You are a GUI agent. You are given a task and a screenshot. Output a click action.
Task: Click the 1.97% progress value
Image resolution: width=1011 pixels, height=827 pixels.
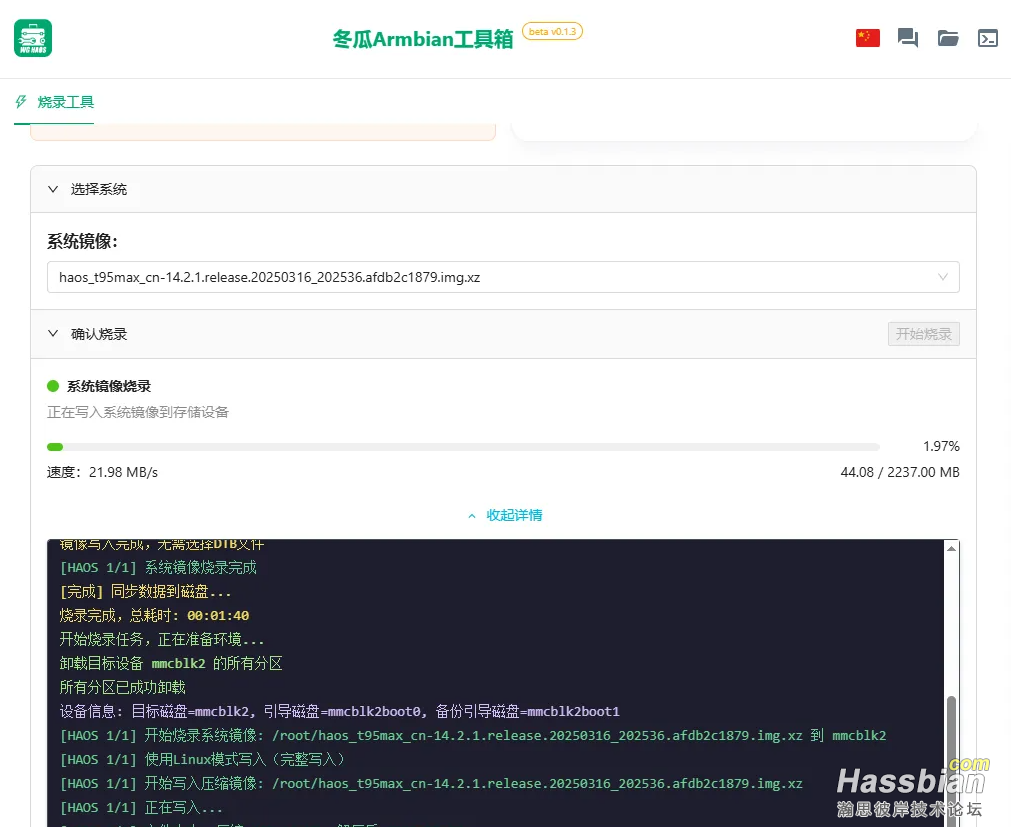point(941,446)
